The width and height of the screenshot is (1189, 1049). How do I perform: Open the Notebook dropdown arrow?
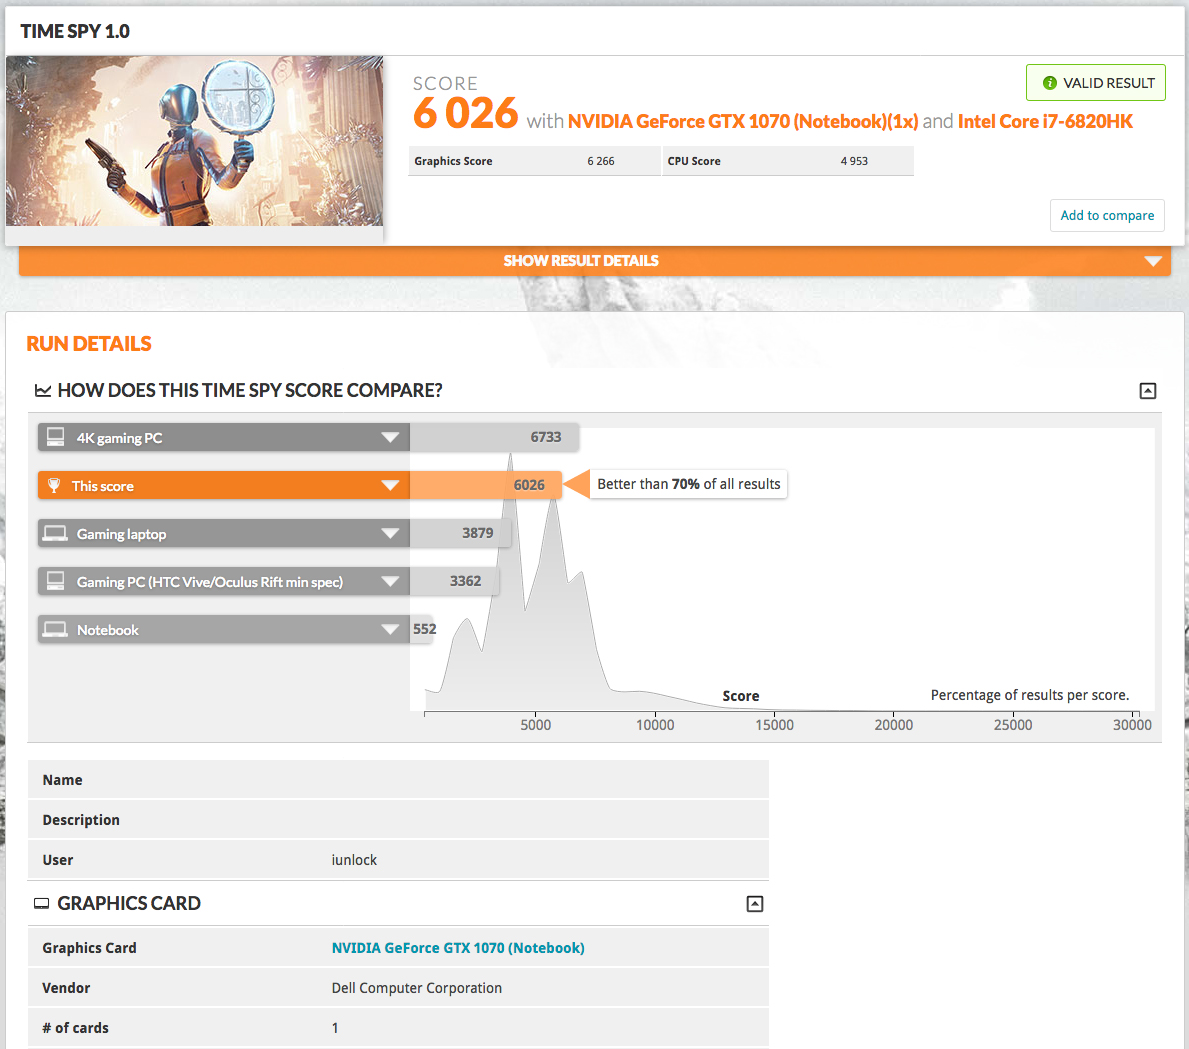tap(390, 630)
